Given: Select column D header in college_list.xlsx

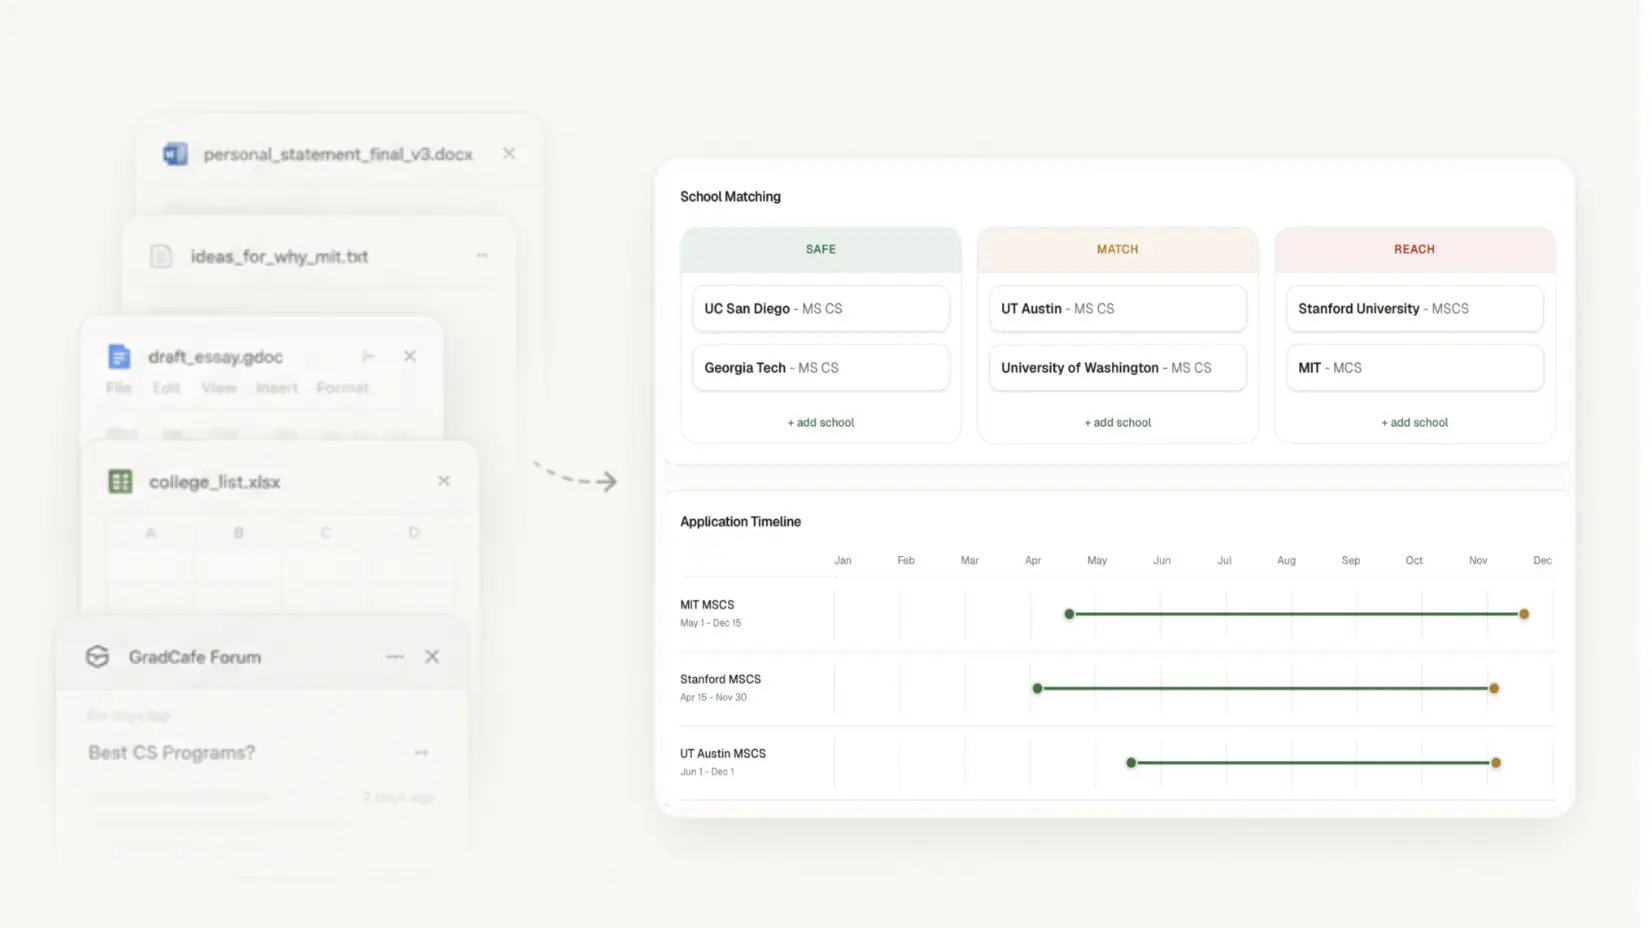Looking at the screenshot, I should 413,532.
